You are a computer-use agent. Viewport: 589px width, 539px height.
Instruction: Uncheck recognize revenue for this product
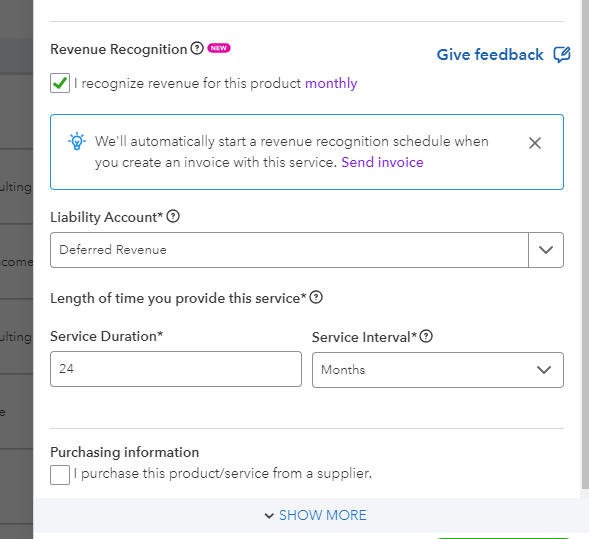click(60, 83)
